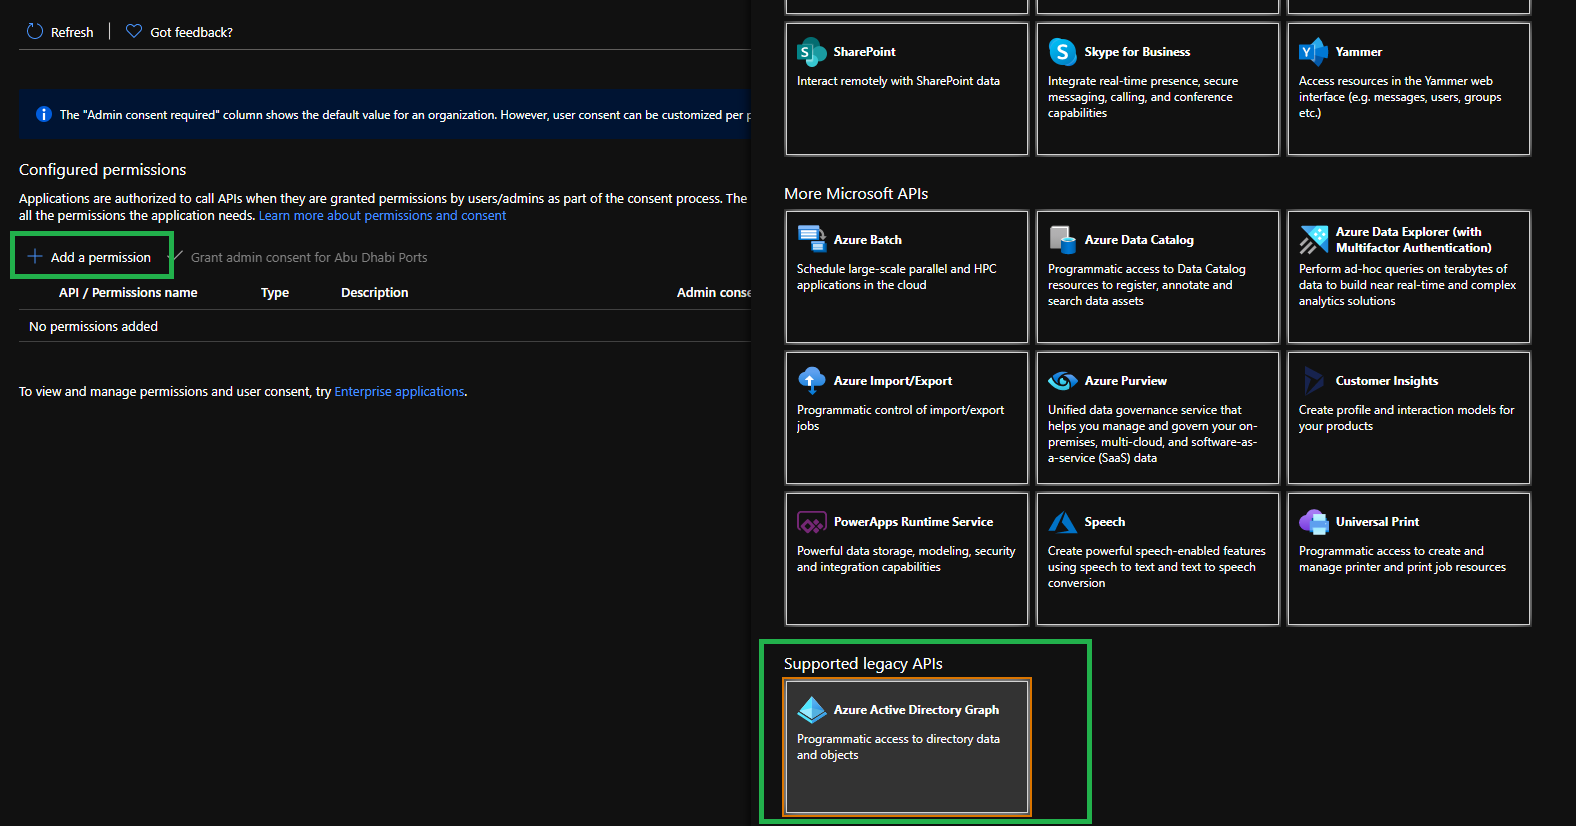The height and width of the screenshot is (826, 1576).
Task: Click the Azure Batch icon
Action: pos(811,239)
